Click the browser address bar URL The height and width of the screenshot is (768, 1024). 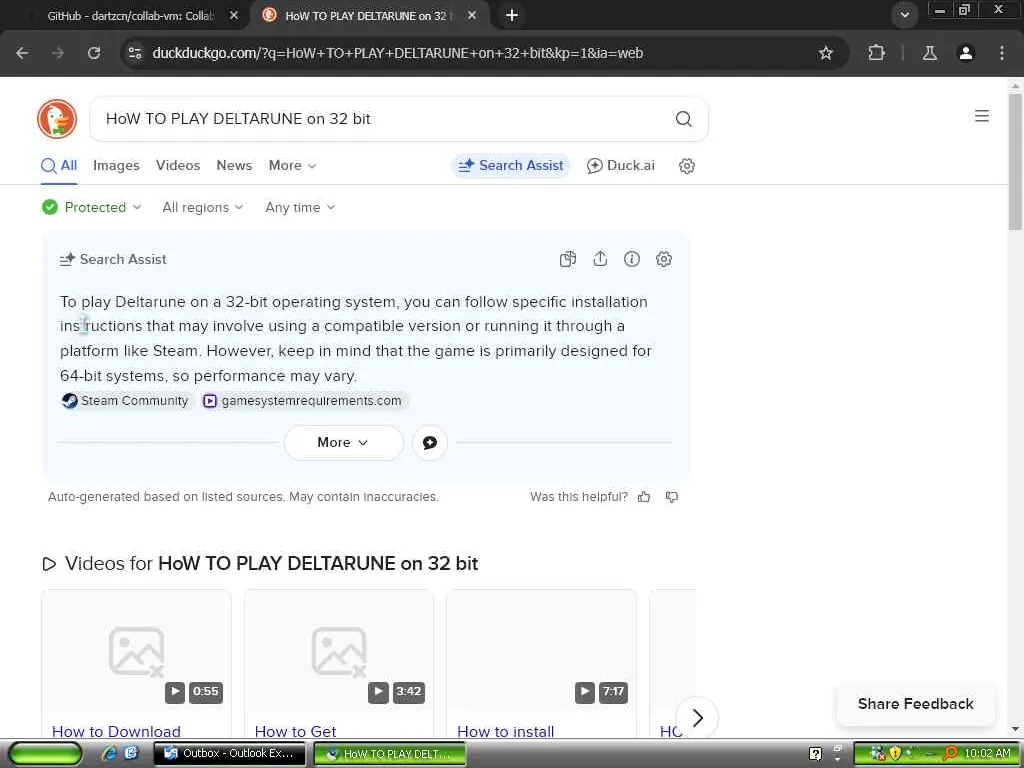point(397,53)
